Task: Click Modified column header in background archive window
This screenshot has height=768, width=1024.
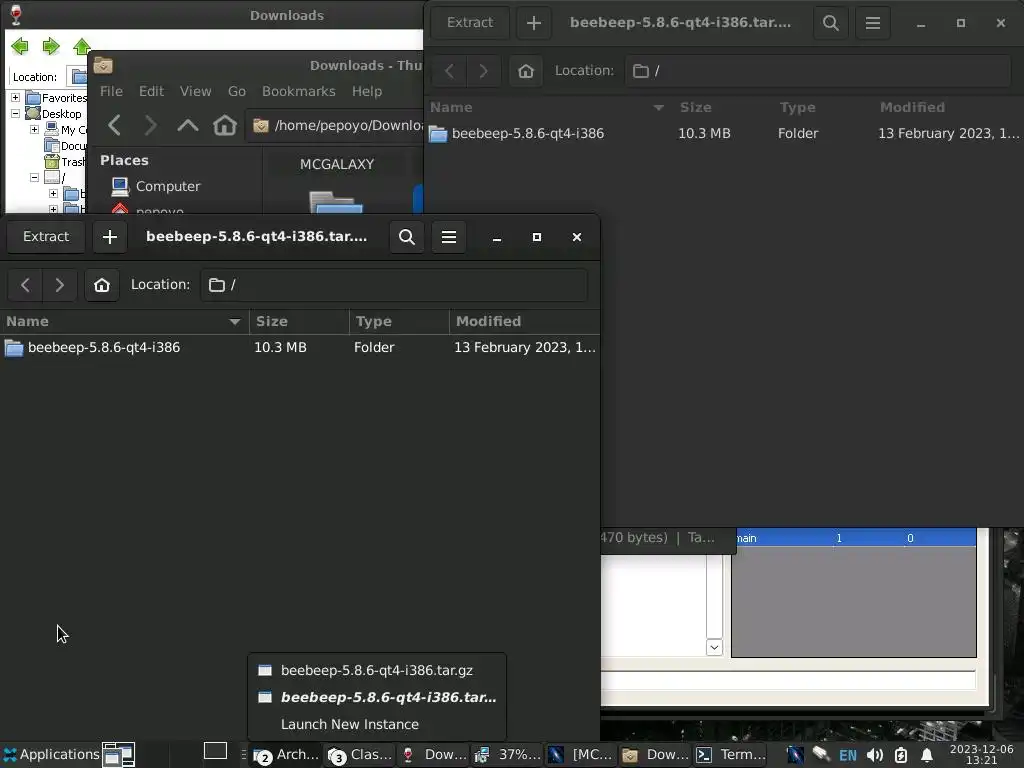Action: (912, 107)
